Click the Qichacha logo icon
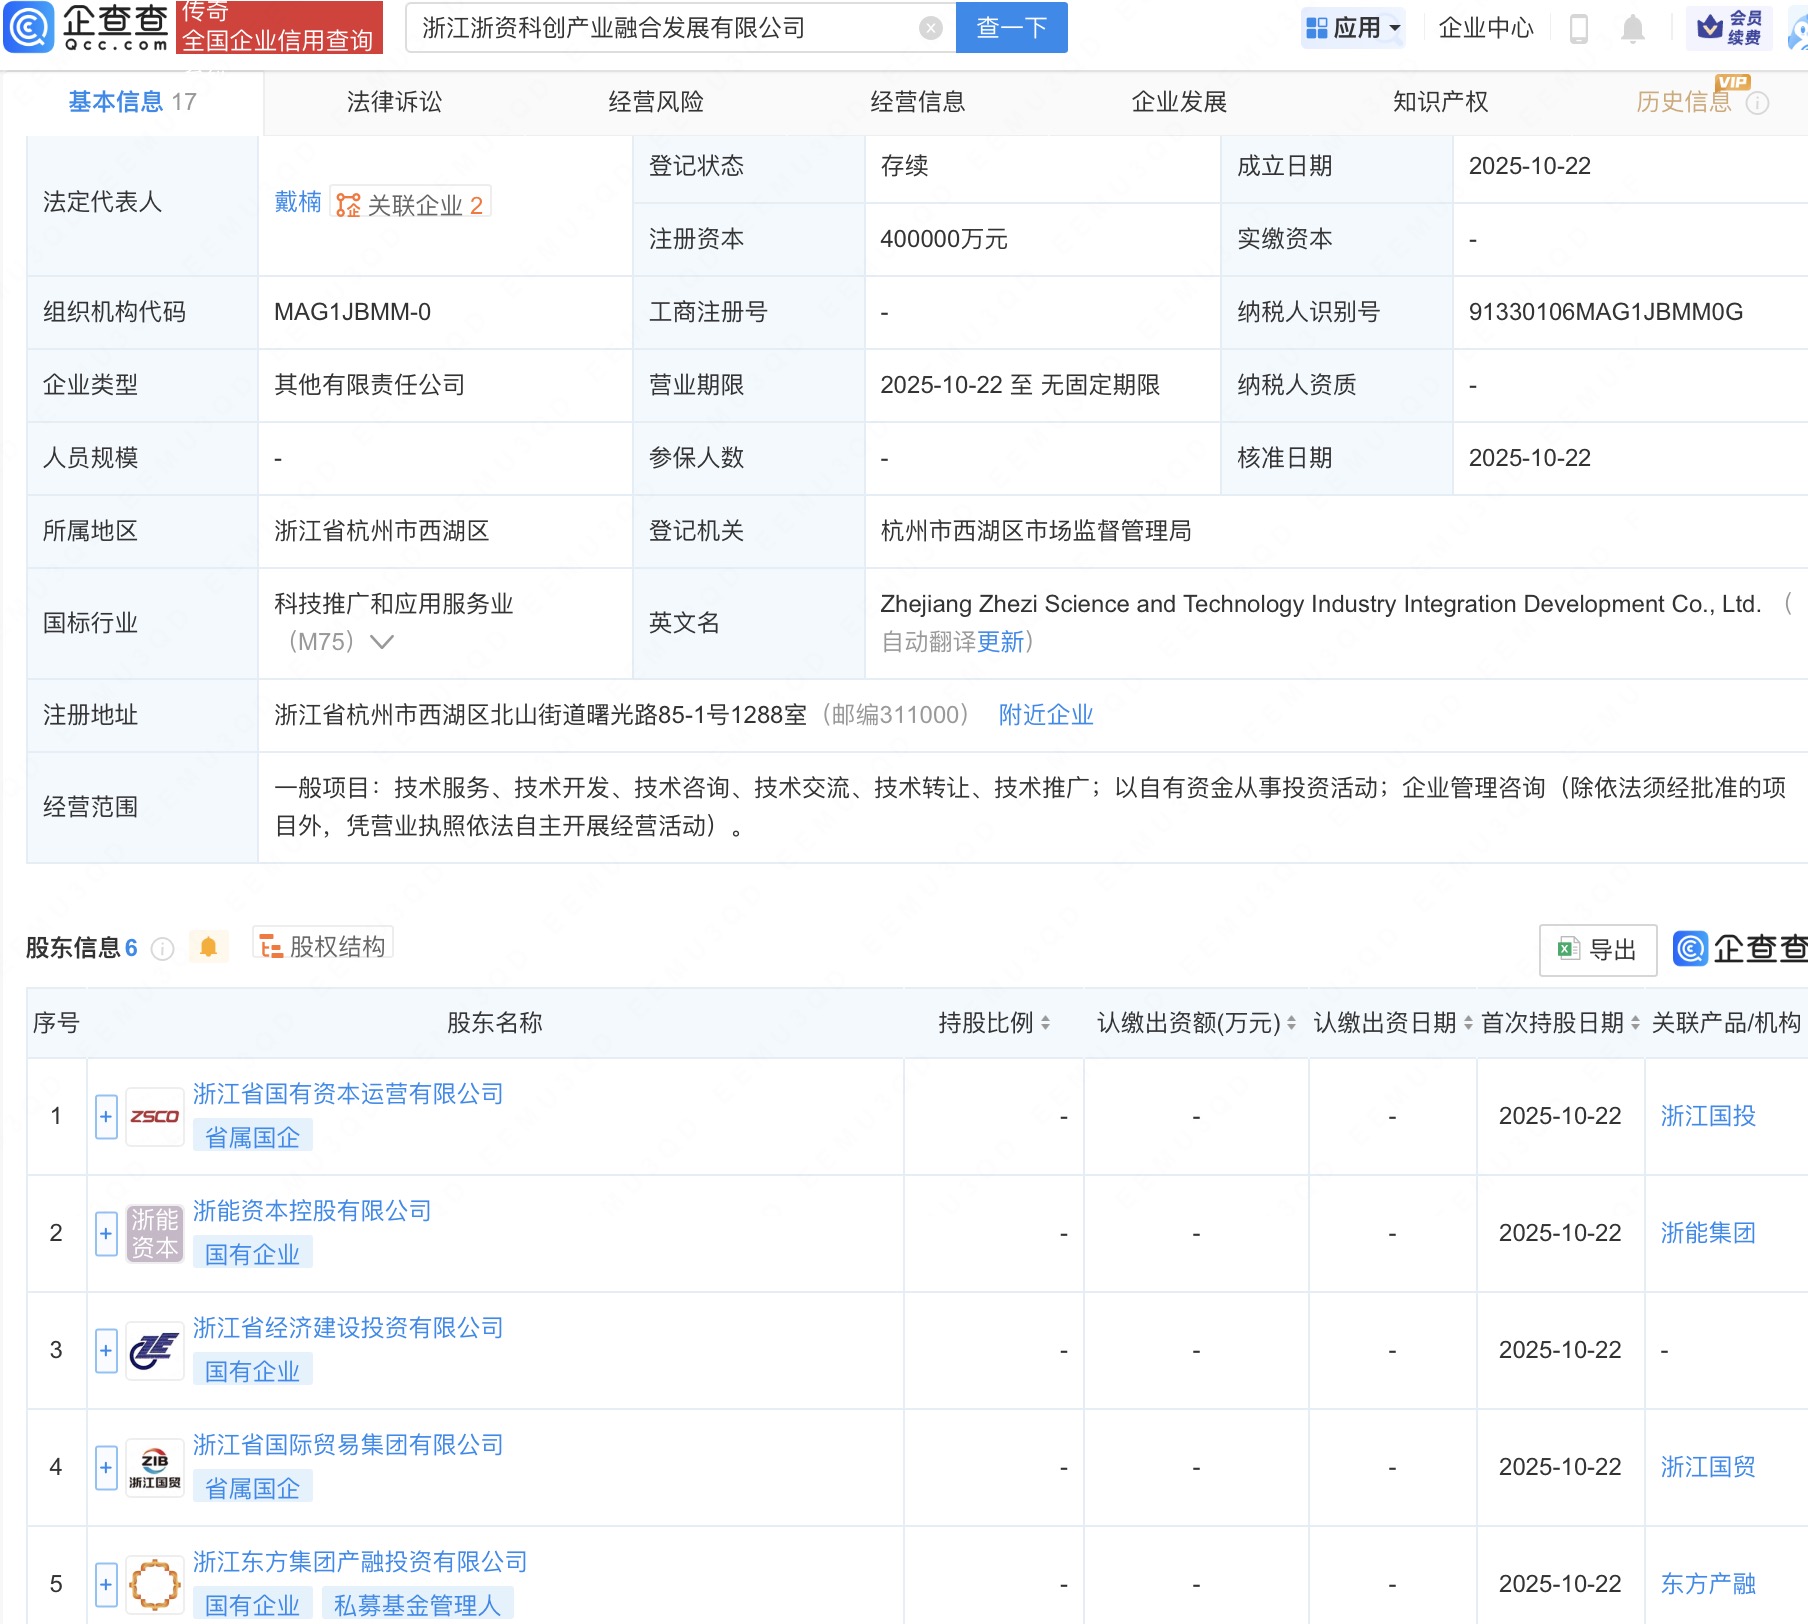1808x1624 pixels. click(x=29, y=27)
